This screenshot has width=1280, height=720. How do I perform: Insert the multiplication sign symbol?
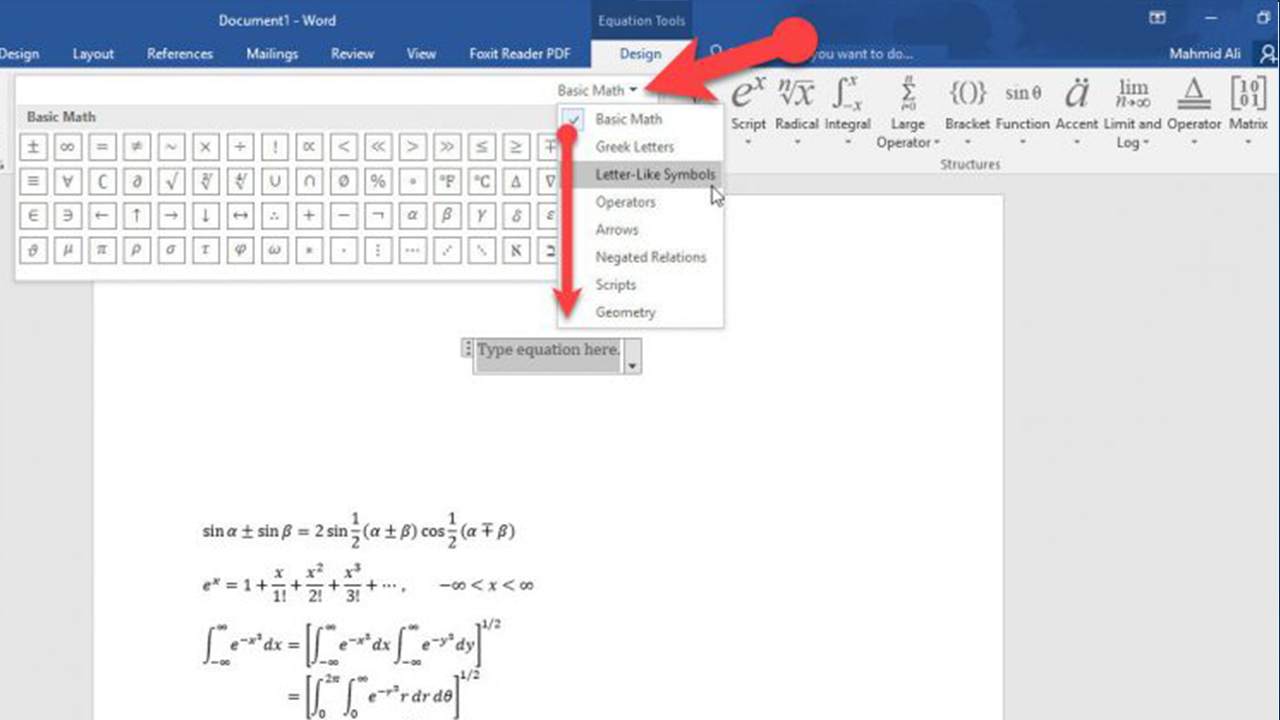[x=205, y=147]
